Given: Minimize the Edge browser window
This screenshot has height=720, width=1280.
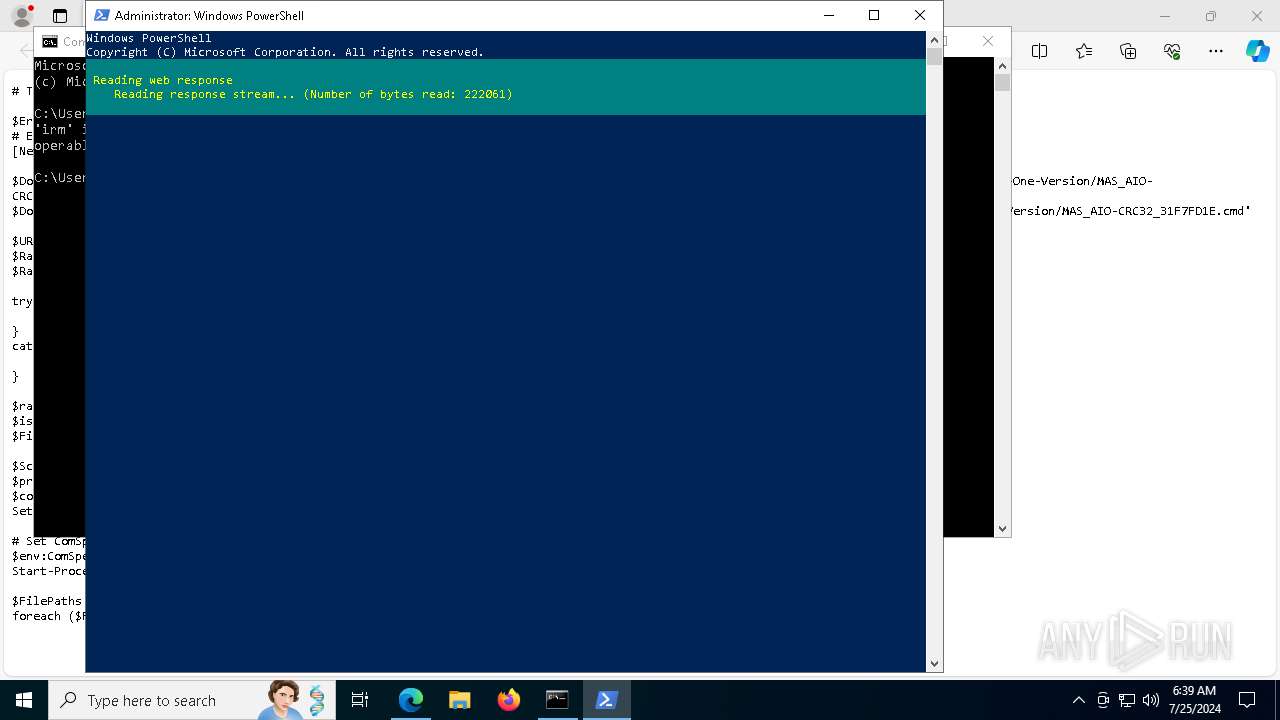Looking at the screenshot, I should coord(1165,16).
